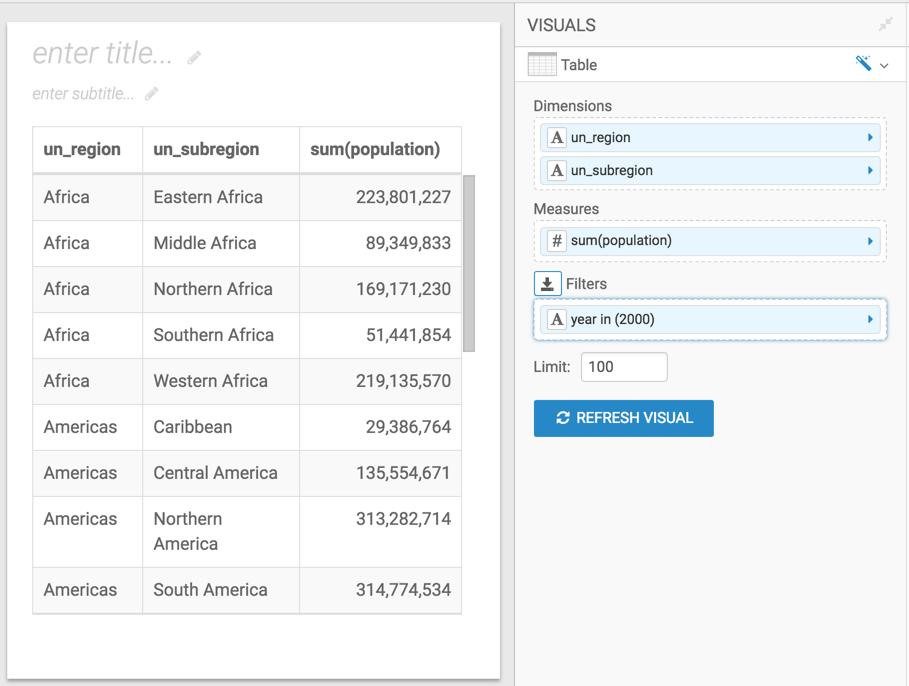
Task: Click the Table visual type icon
Action: tap(542, 65)
